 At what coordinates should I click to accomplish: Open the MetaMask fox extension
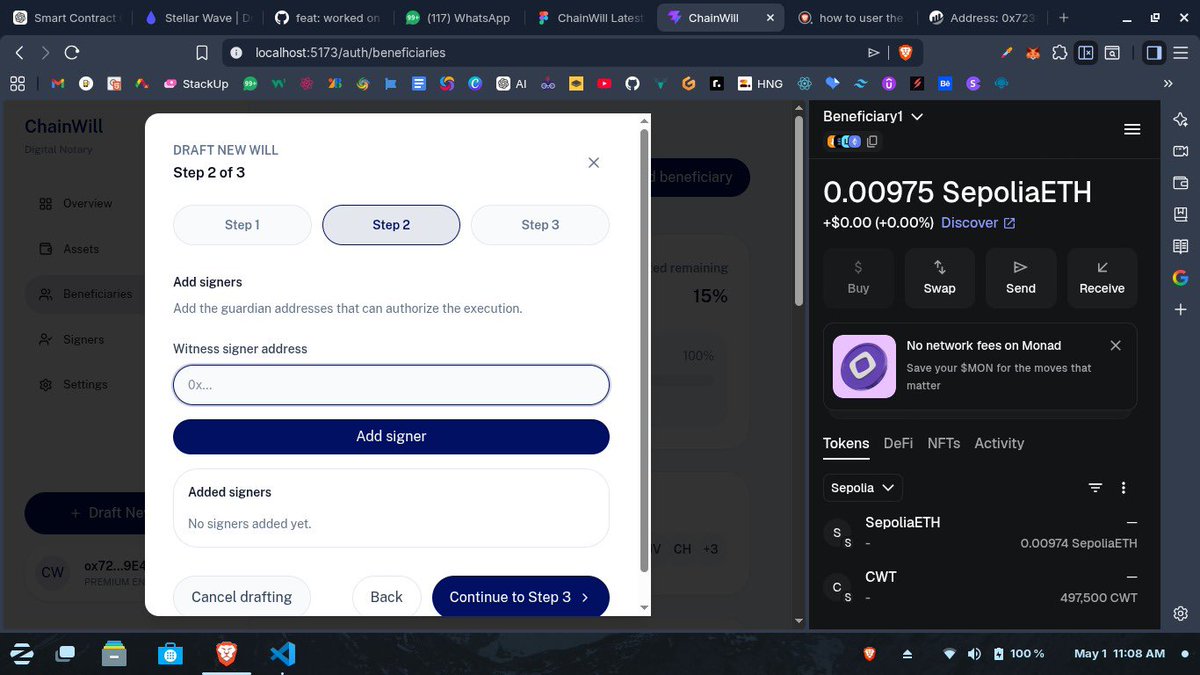1033,52
